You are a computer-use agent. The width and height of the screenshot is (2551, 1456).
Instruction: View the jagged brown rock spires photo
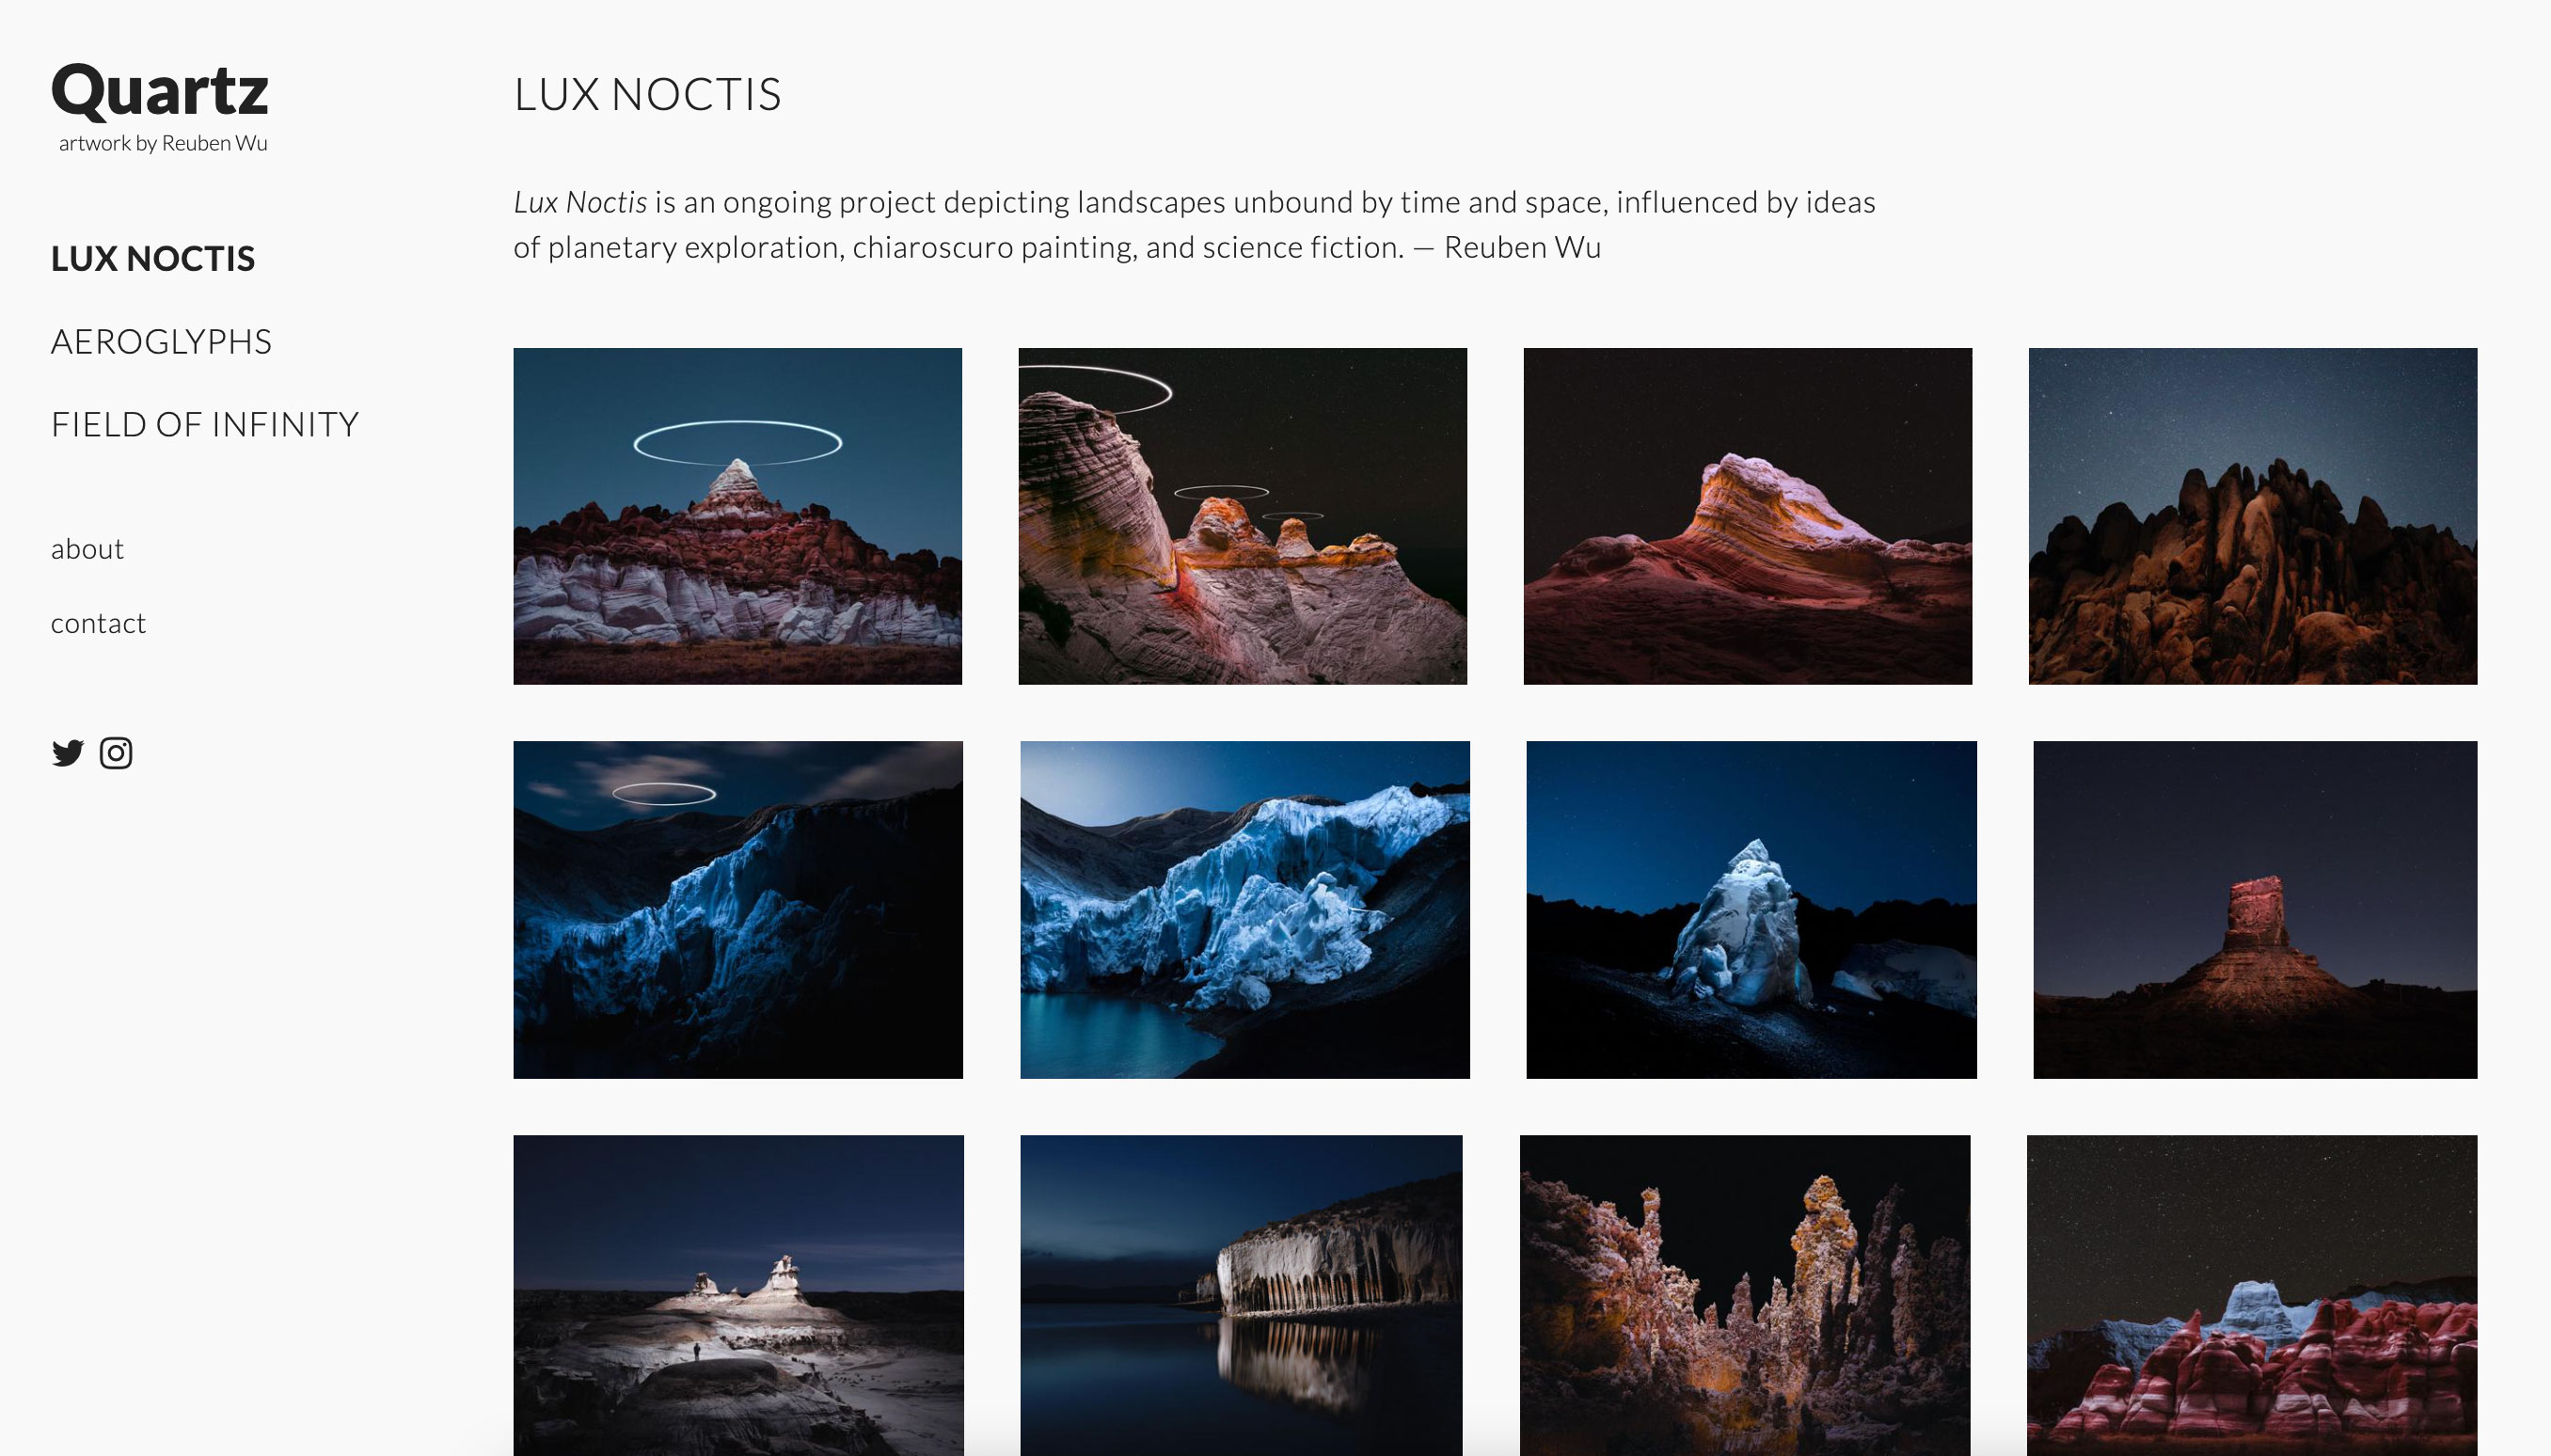tap(2252, 516)
